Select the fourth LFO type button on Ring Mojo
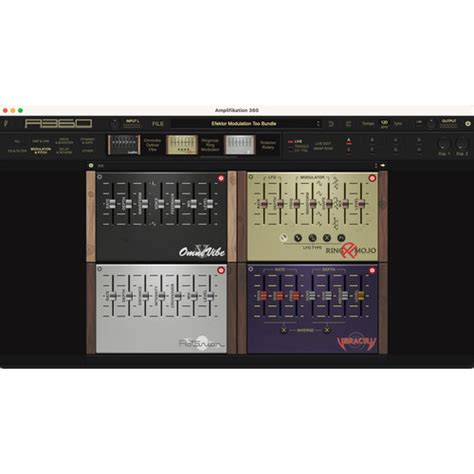 tap(327, 238)
